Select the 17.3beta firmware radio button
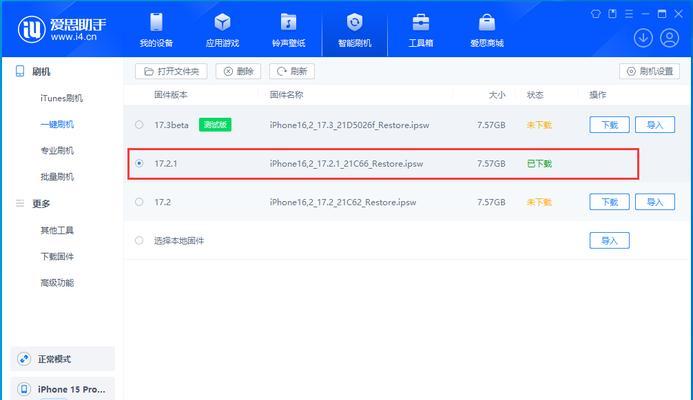The width and height of the screenshot is (693, 400). click(x=139, y=125)
